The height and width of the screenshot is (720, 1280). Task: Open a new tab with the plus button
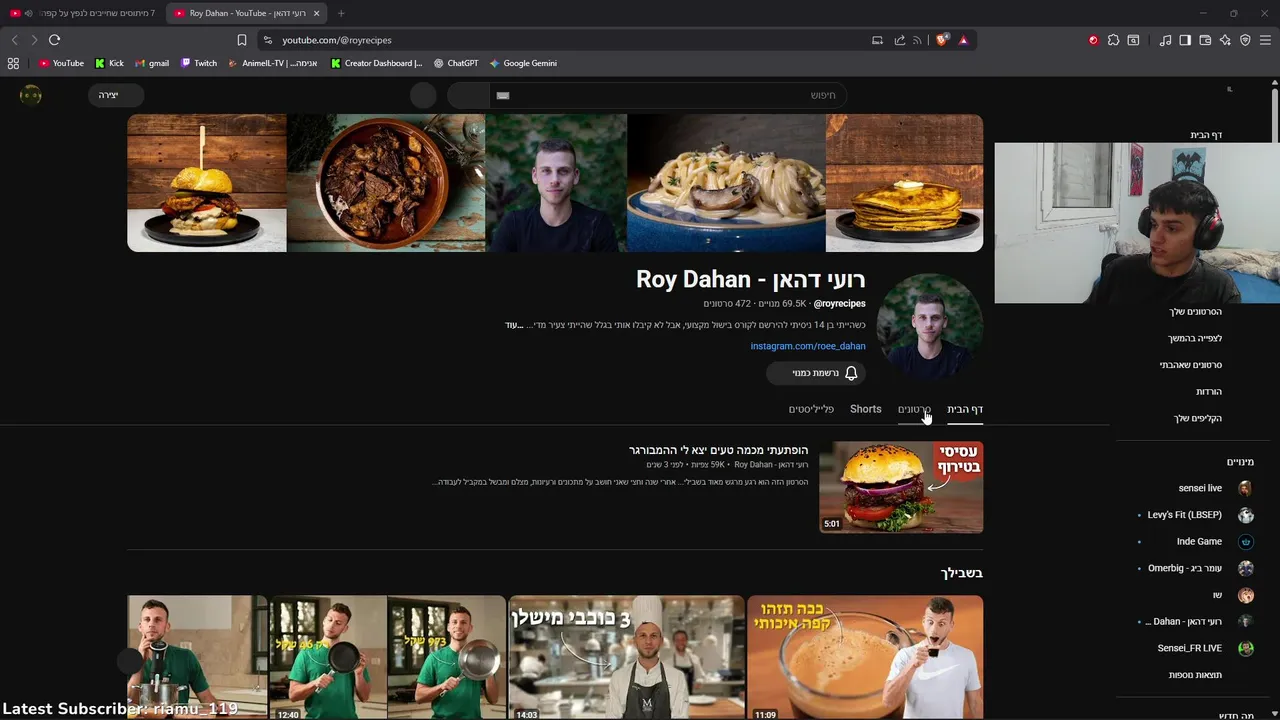pos(341,13)
